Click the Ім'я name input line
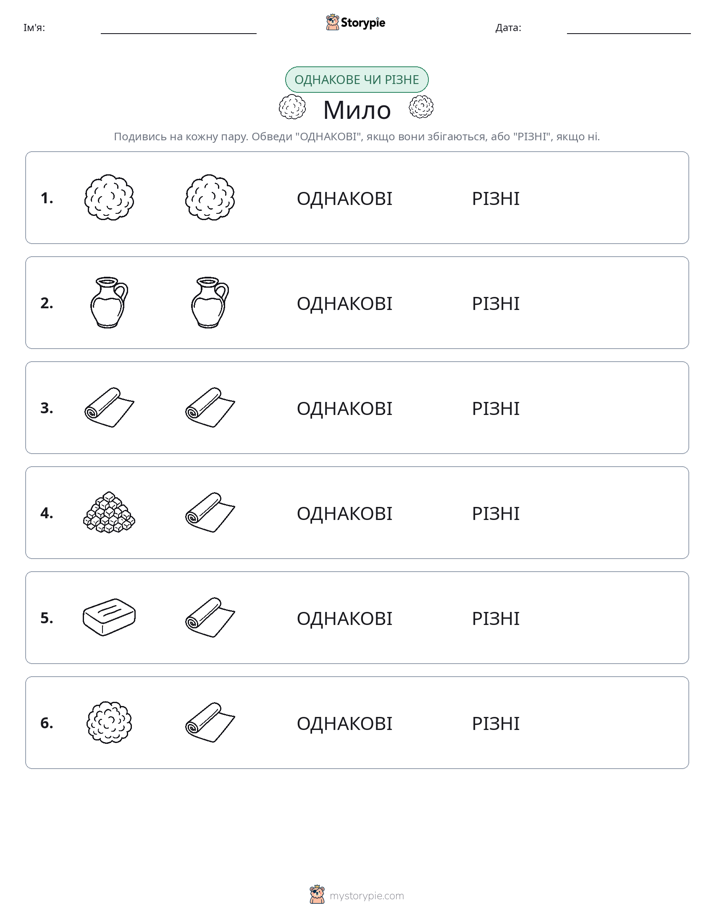This screenshot has width=714, height=924. [178, 28]
